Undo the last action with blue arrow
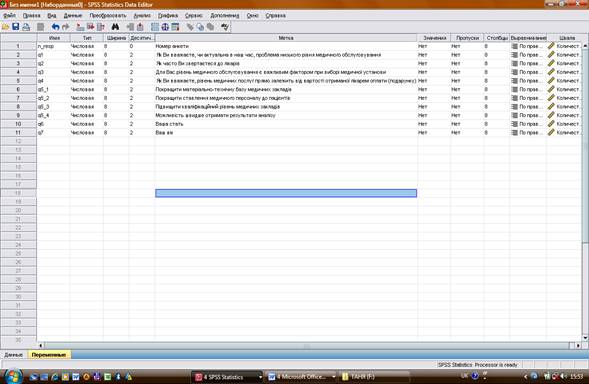Viewport: 589px width, 384px height. 56,27
